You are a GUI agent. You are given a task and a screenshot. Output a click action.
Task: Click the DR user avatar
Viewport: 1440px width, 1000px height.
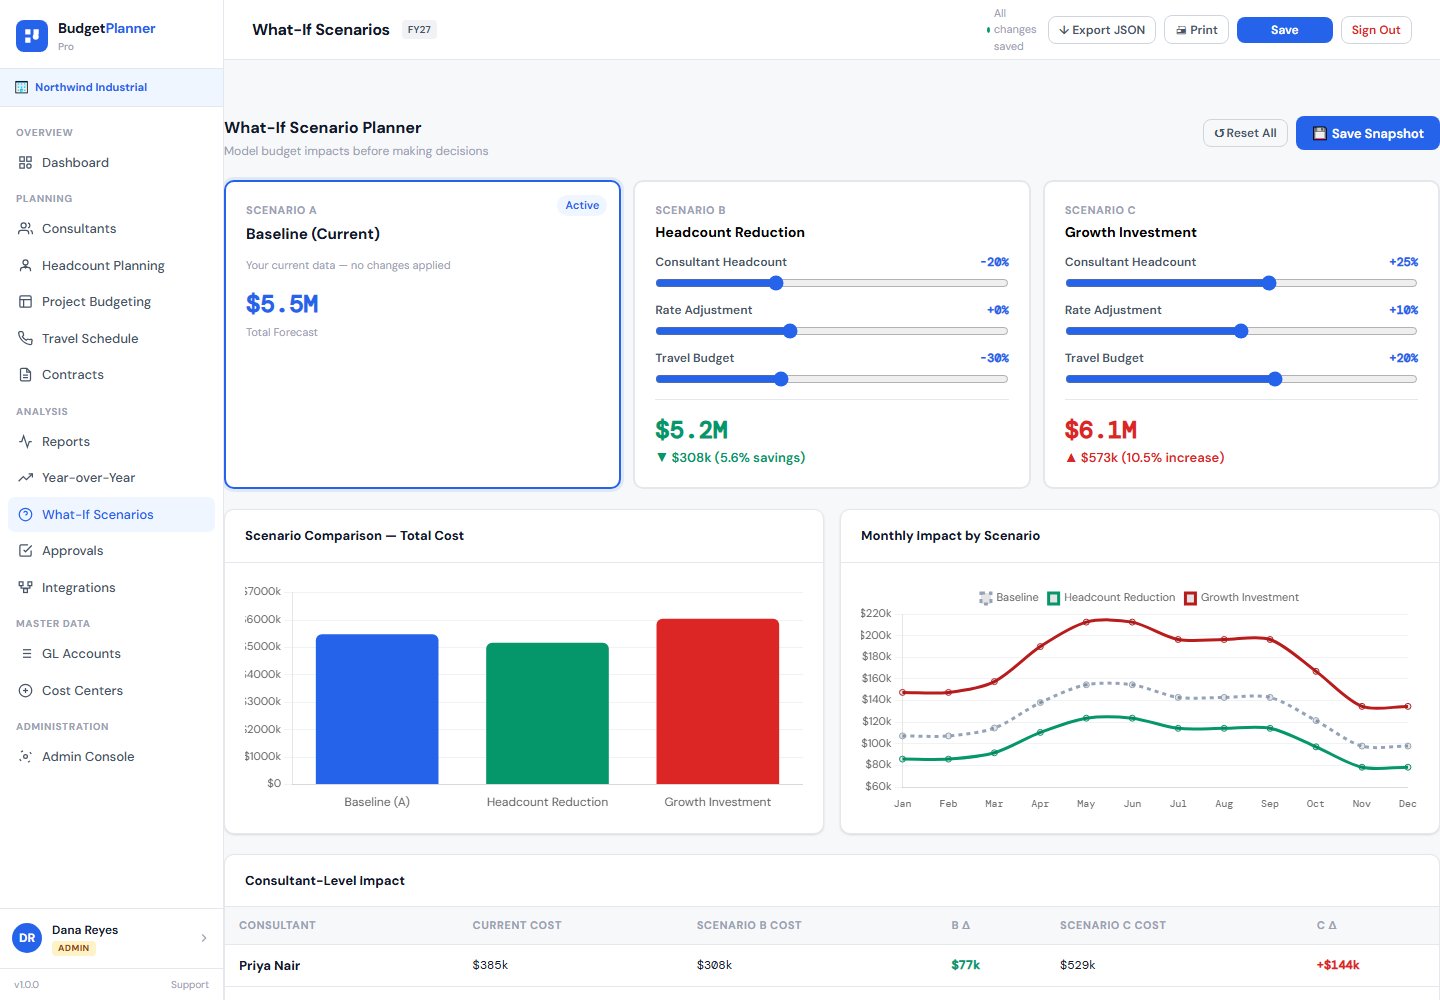coord(27,938)
